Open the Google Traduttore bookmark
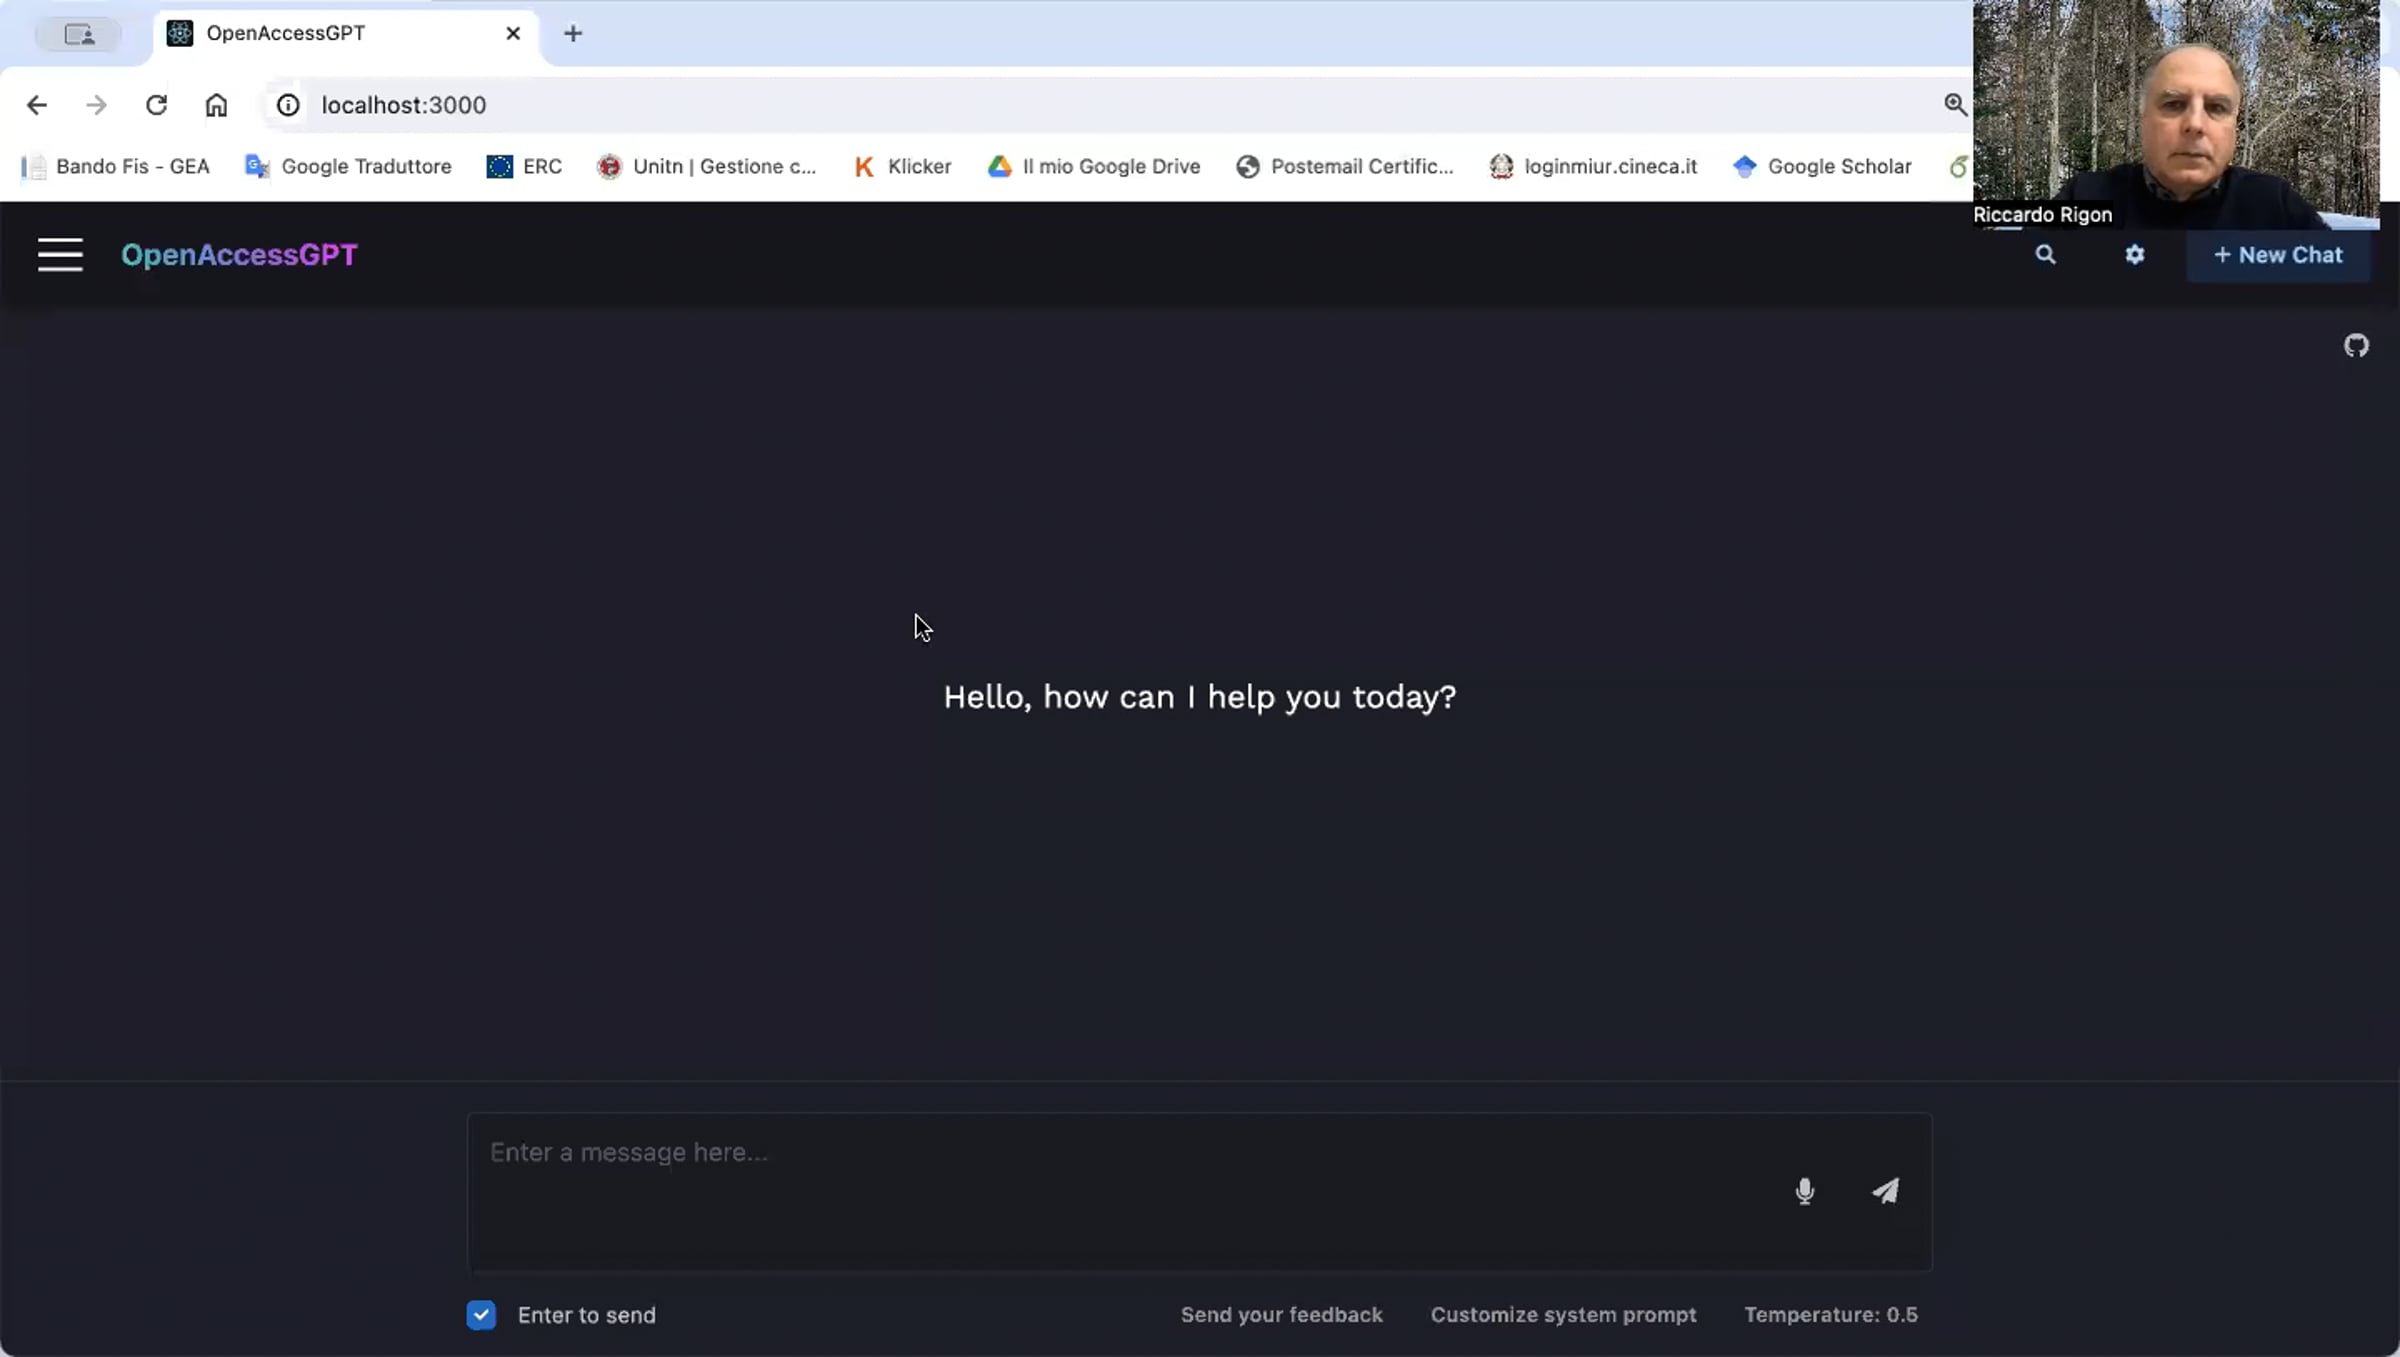Image resolution: width=2400 pixels, height=1357 pixels. coord(348,167)
